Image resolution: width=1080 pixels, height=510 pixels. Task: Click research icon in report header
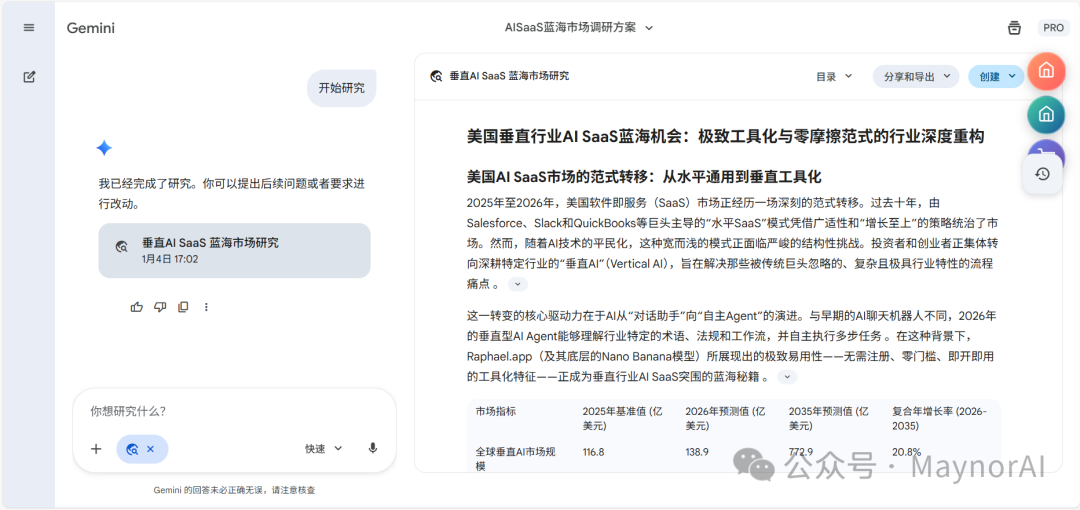pyautogui.click(x=436, y=76)
